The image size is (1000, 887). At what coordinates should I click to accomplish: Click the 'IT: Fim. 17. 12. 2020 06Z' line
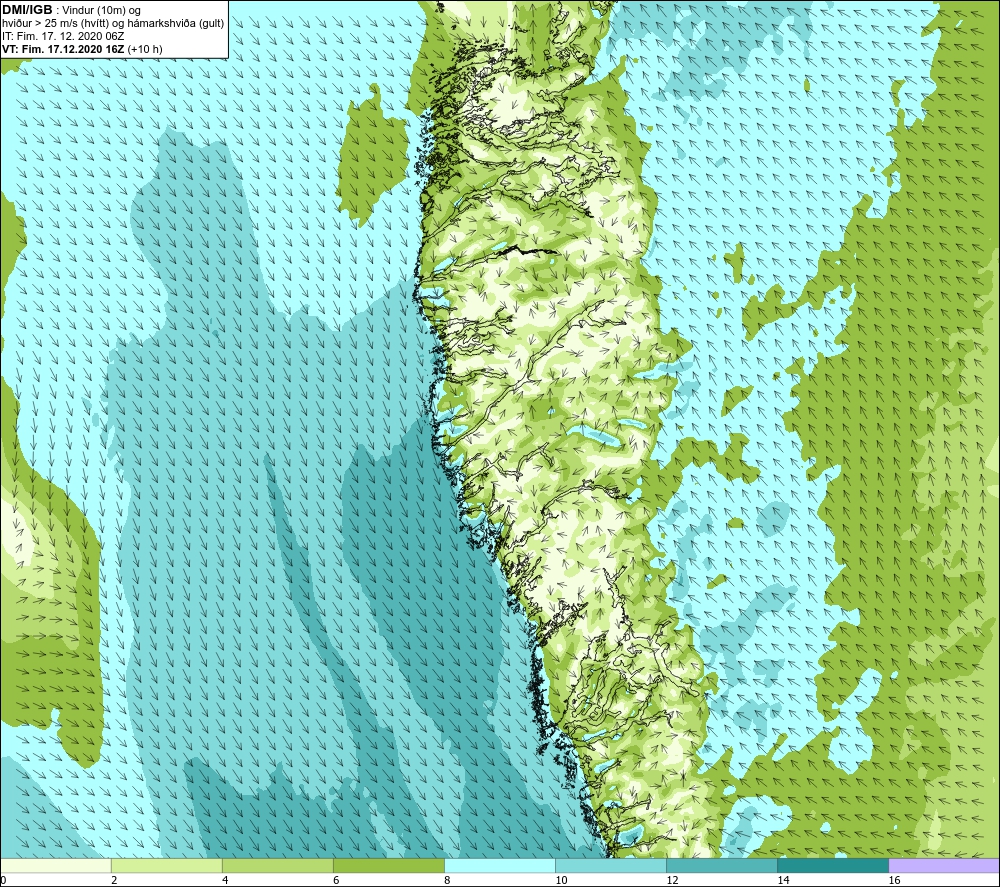pyautogui.click(x=63, y=36)
